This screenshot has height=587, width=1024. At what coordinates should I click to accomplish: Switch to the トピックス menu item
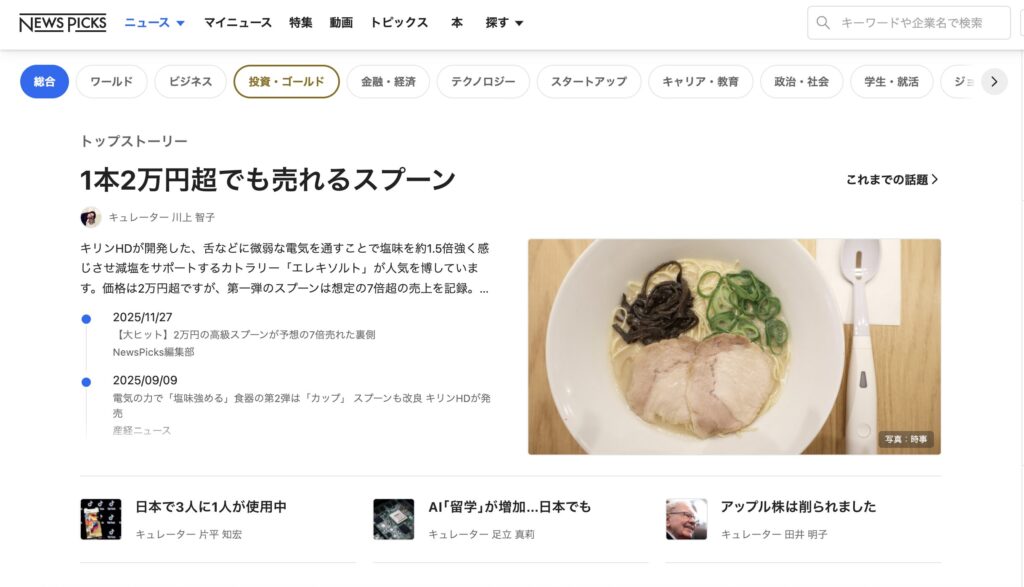399,23
